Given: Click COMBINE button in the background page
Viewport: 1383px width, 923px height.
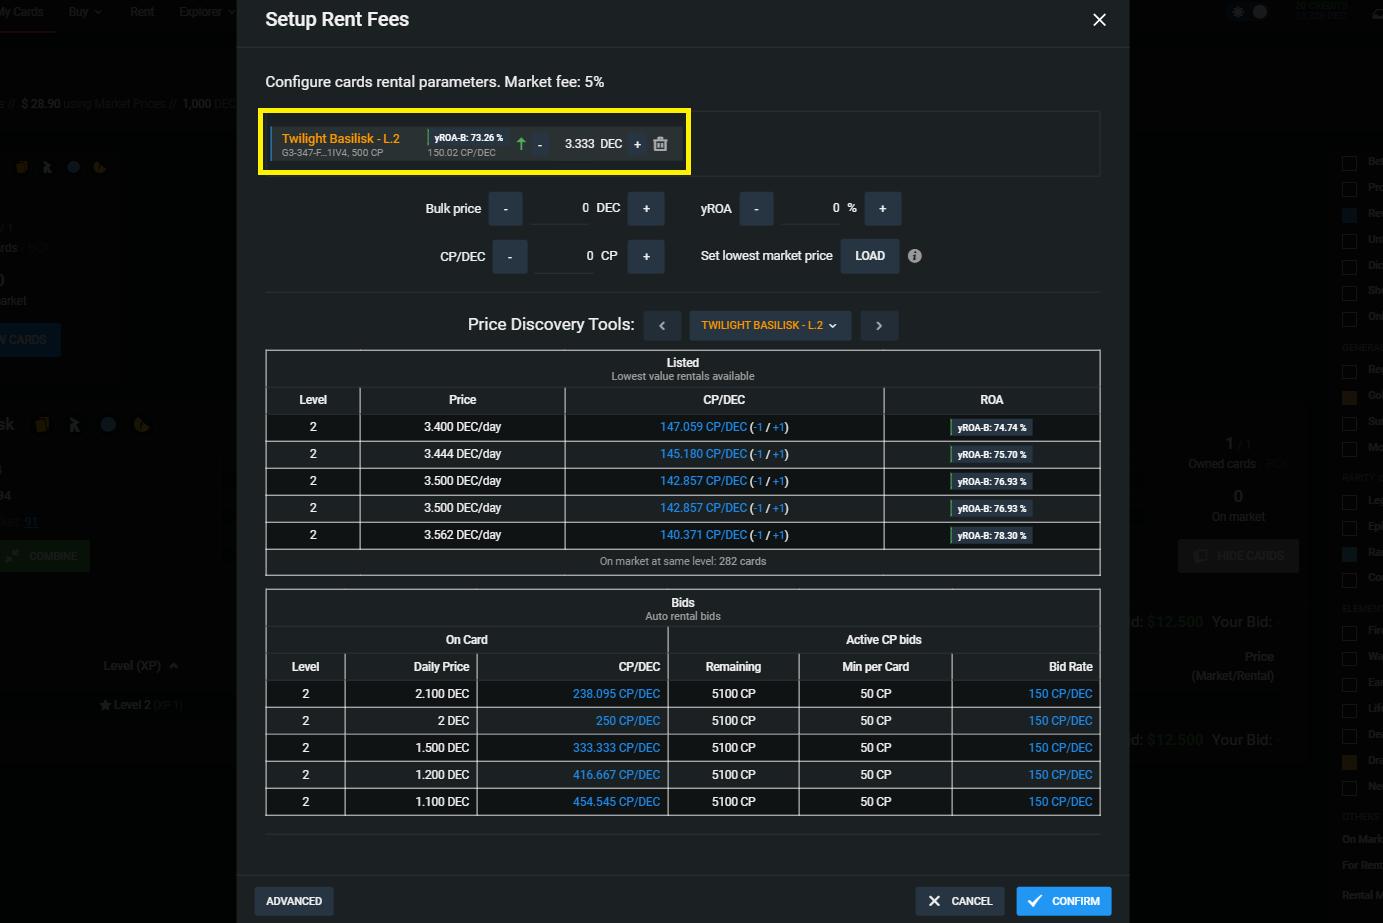Looking at the screenshot, I should pos(43,556).
